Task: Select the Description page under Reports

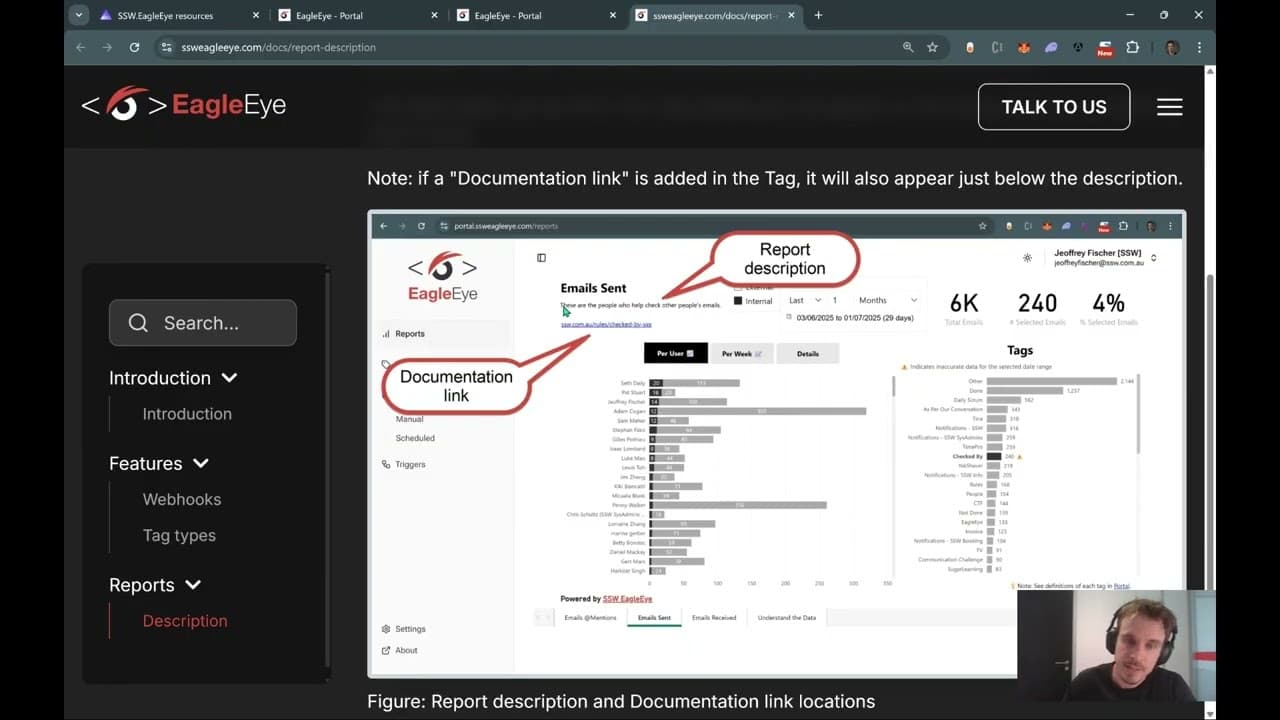Action: coord(185,621)
